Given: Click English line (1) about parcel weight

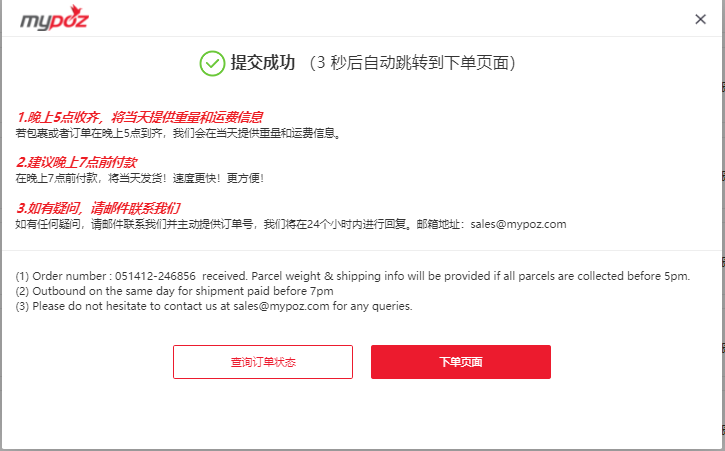Looking at the screenshot, I should coord(353,276).
